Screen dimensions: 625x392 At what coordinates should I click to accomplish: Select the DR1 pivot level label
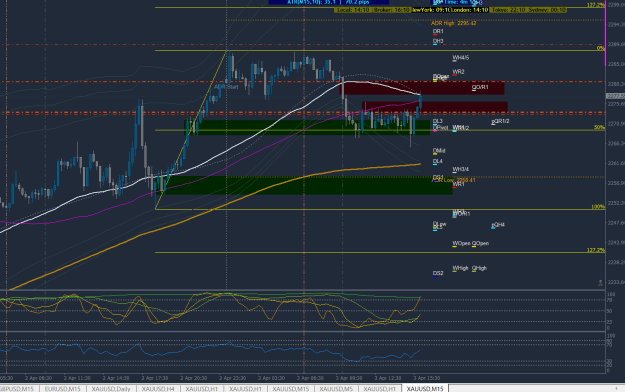(438, 31)
